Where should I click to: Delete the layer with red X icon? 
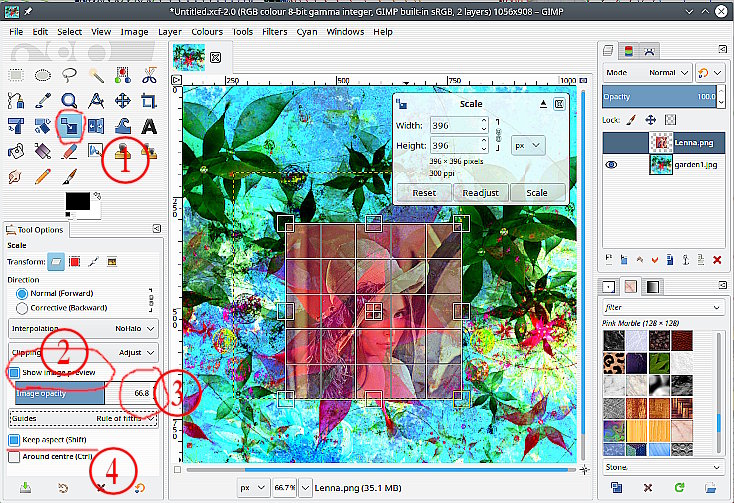(717, 260)
